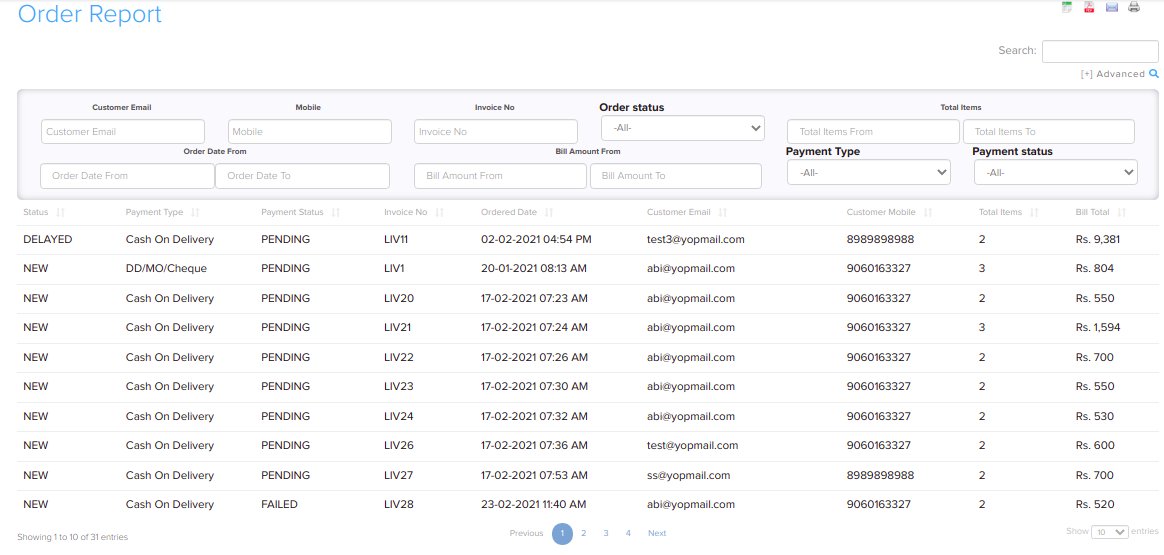Click the blue magnifier search icon
1164x555 pixels.
tap(1154, 73)
